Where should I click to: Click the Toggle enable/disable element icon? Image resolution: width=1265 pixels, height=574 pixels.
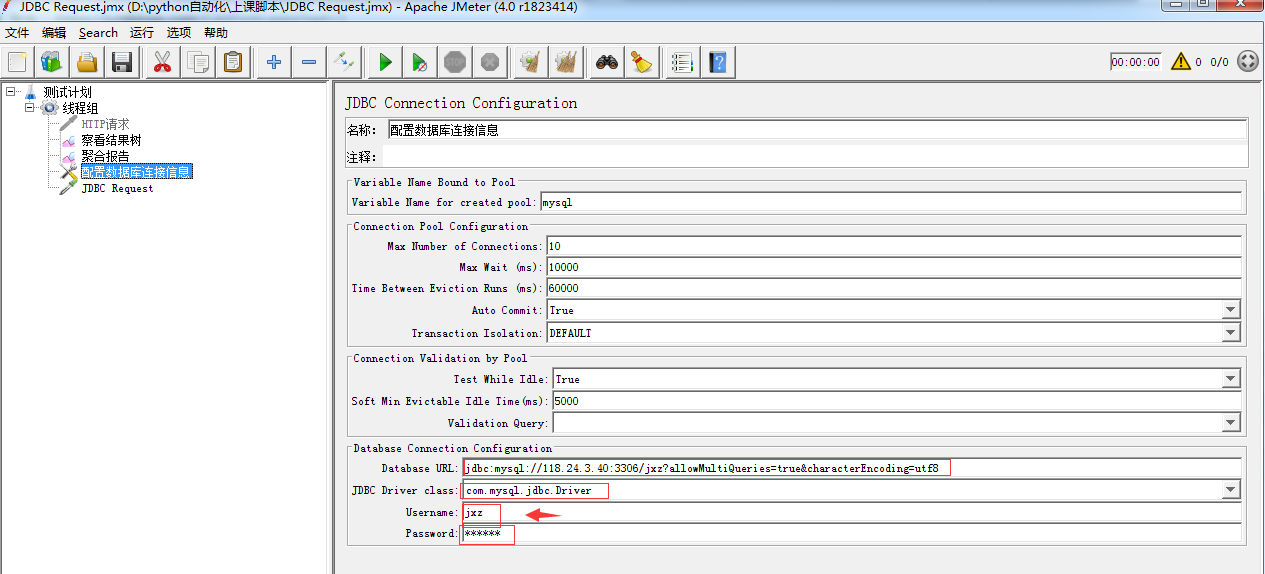344,62
